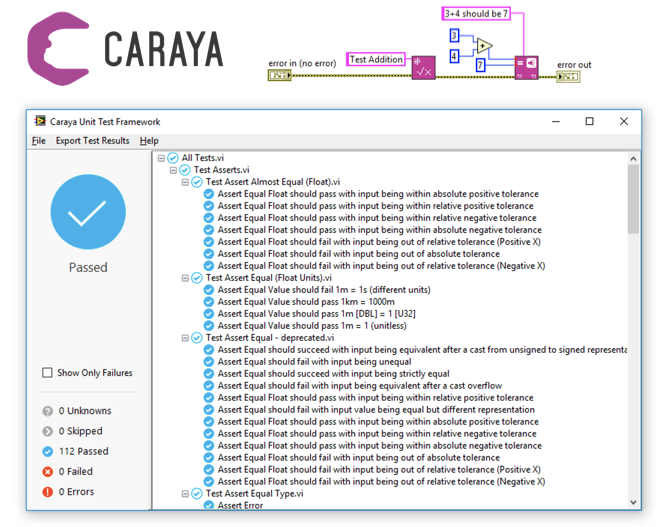Select 'Assert Equal should fail ... after a cast overflow'
This screenshot has height=527, width=666.
[x=360, y=386]
